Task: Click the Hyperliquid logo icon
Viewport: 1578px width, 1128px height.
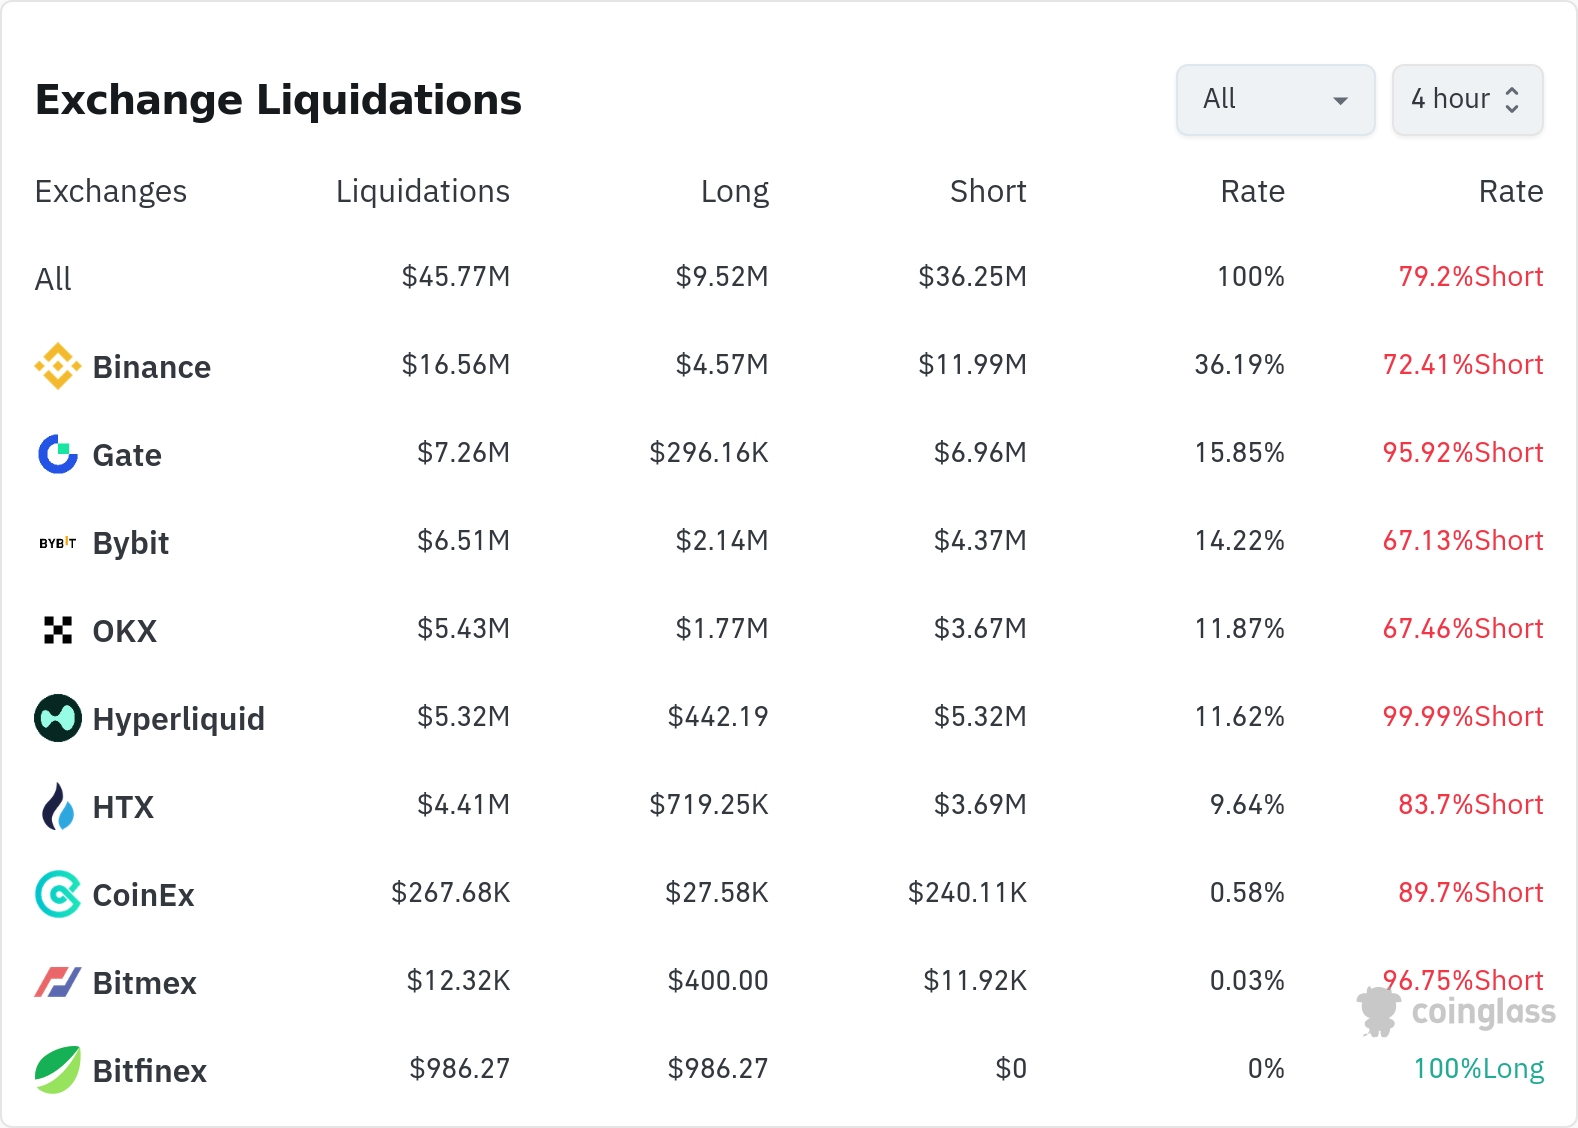Action: 57,718
